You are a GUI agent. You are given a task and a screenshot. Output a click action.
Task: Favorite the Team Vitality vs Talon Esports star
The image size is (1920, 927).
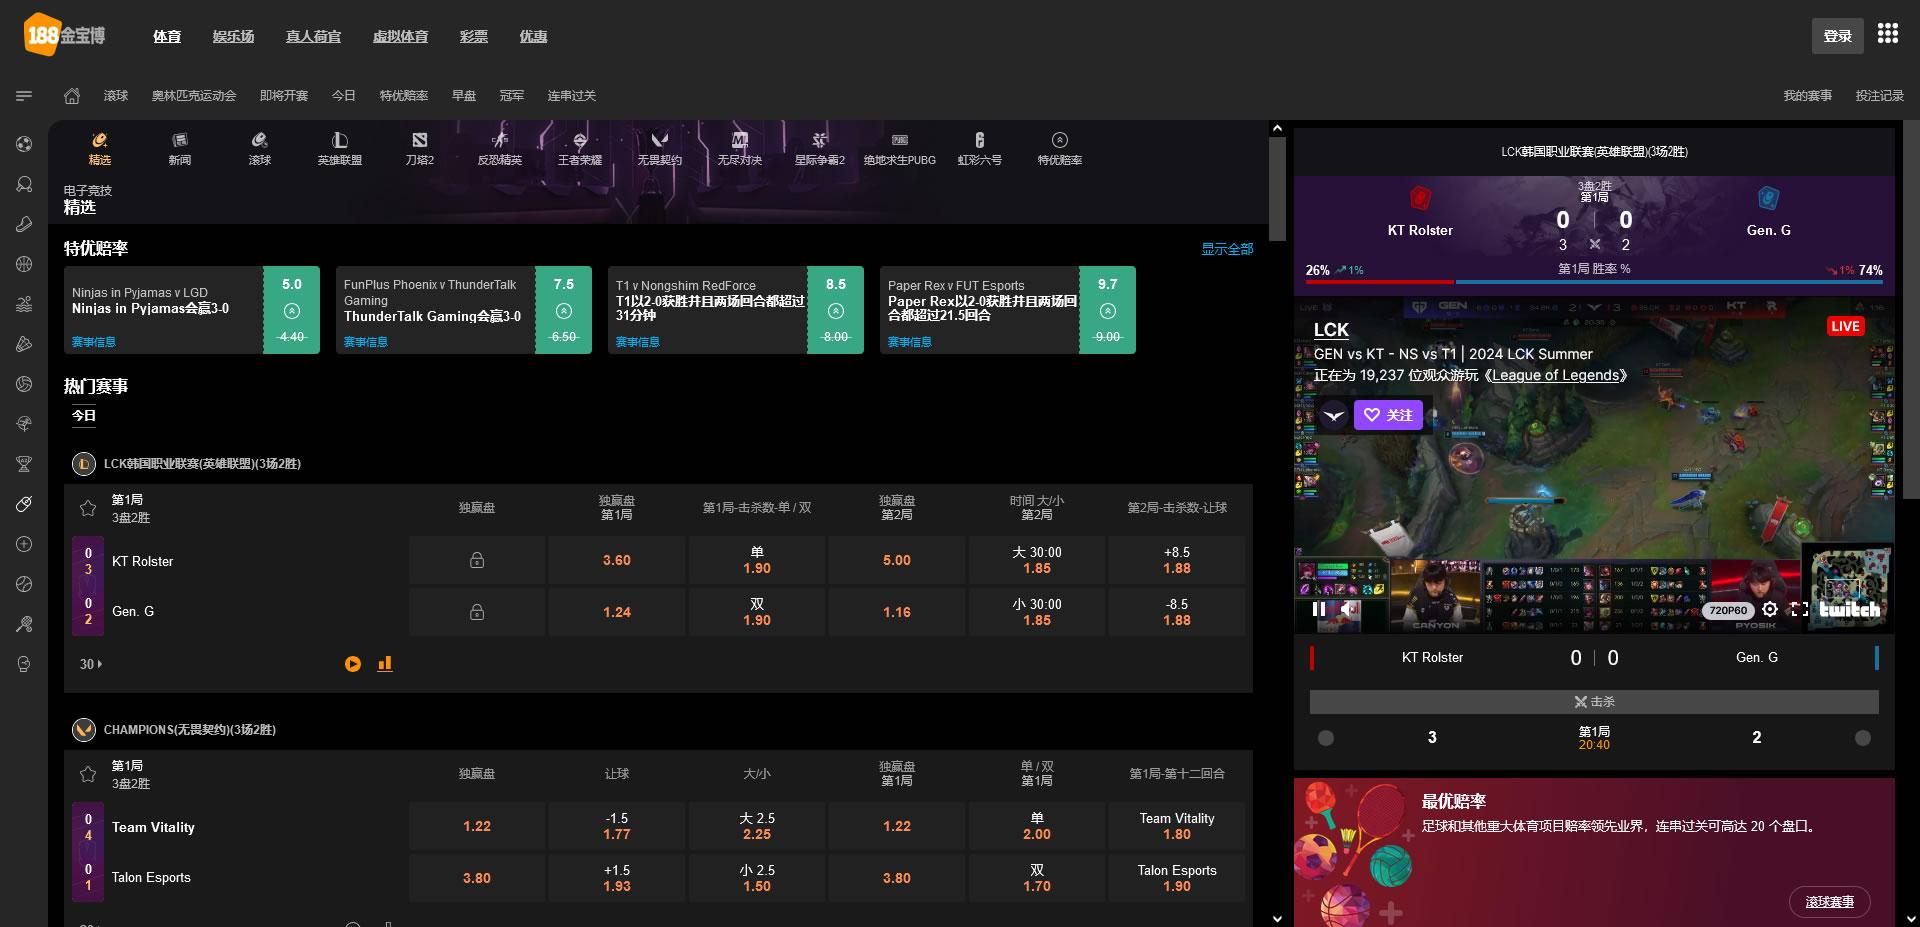tap(88, 774)
